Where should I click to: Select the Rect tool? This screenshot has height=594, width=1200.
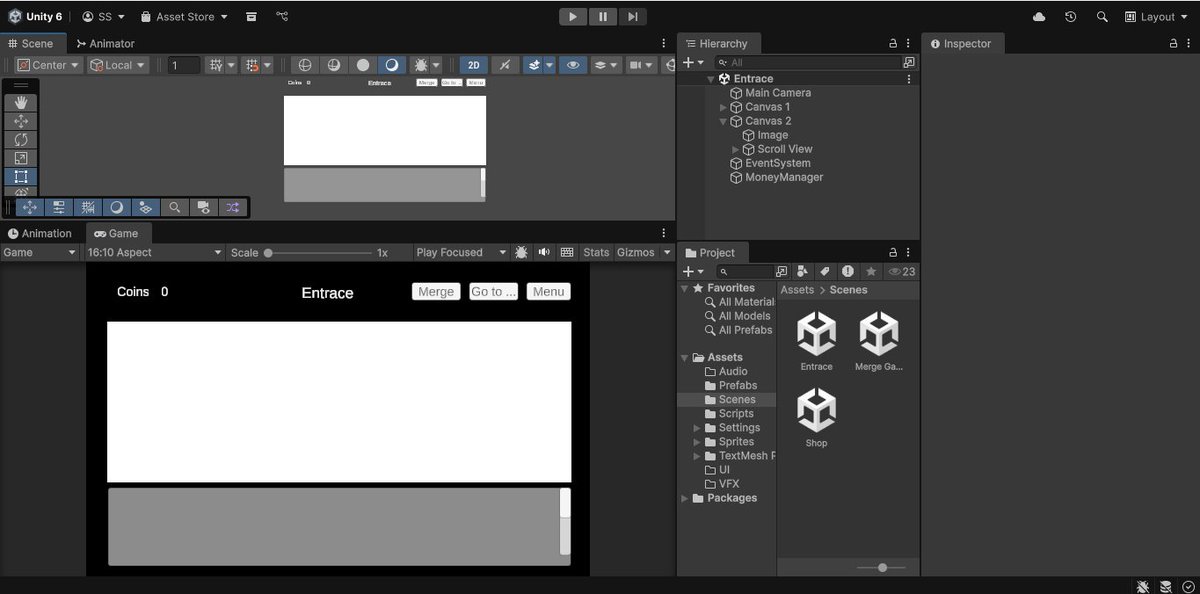click(x=21, y=177)
